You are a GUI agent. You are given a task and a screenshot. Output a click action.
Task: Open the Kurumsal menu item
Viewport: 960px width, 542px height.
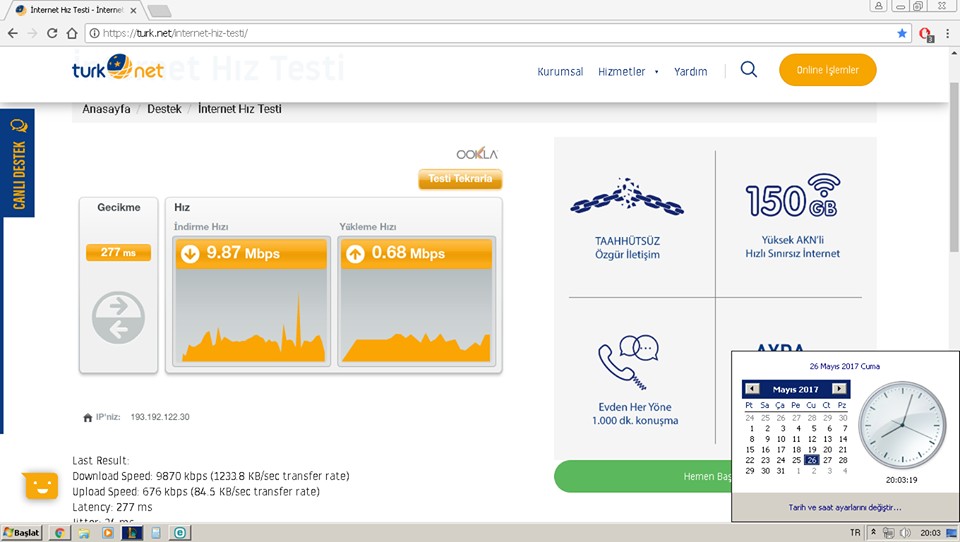coord(560,72)
